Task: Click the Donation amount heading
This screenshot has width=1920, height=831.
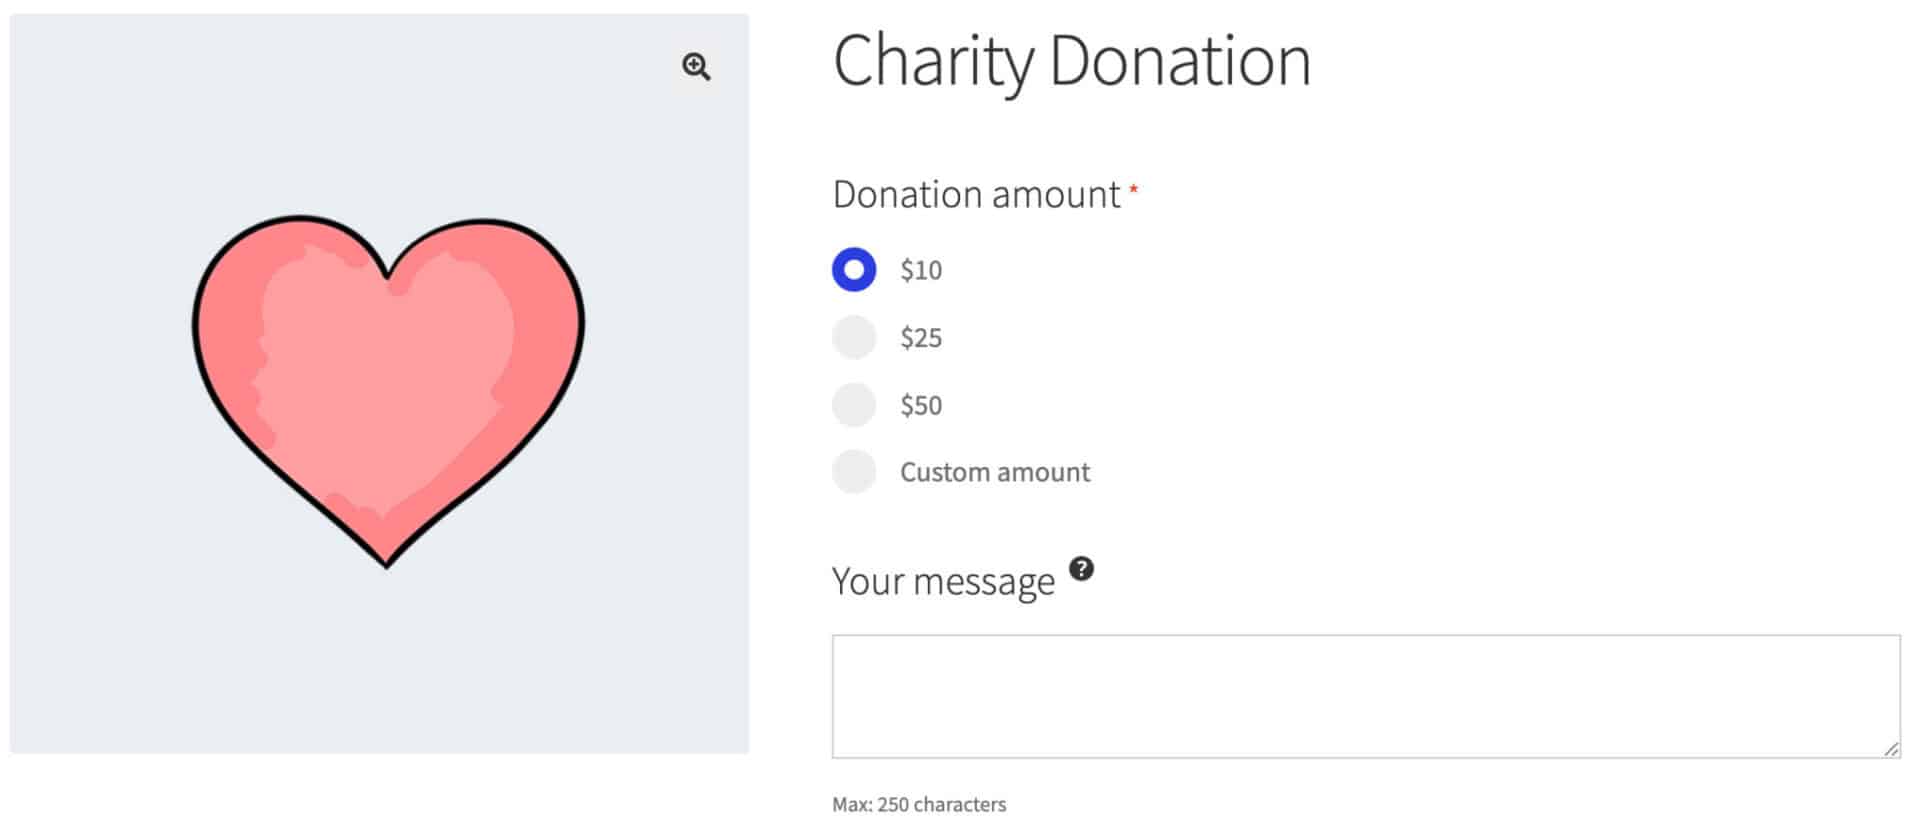Action: coord(975,194)
